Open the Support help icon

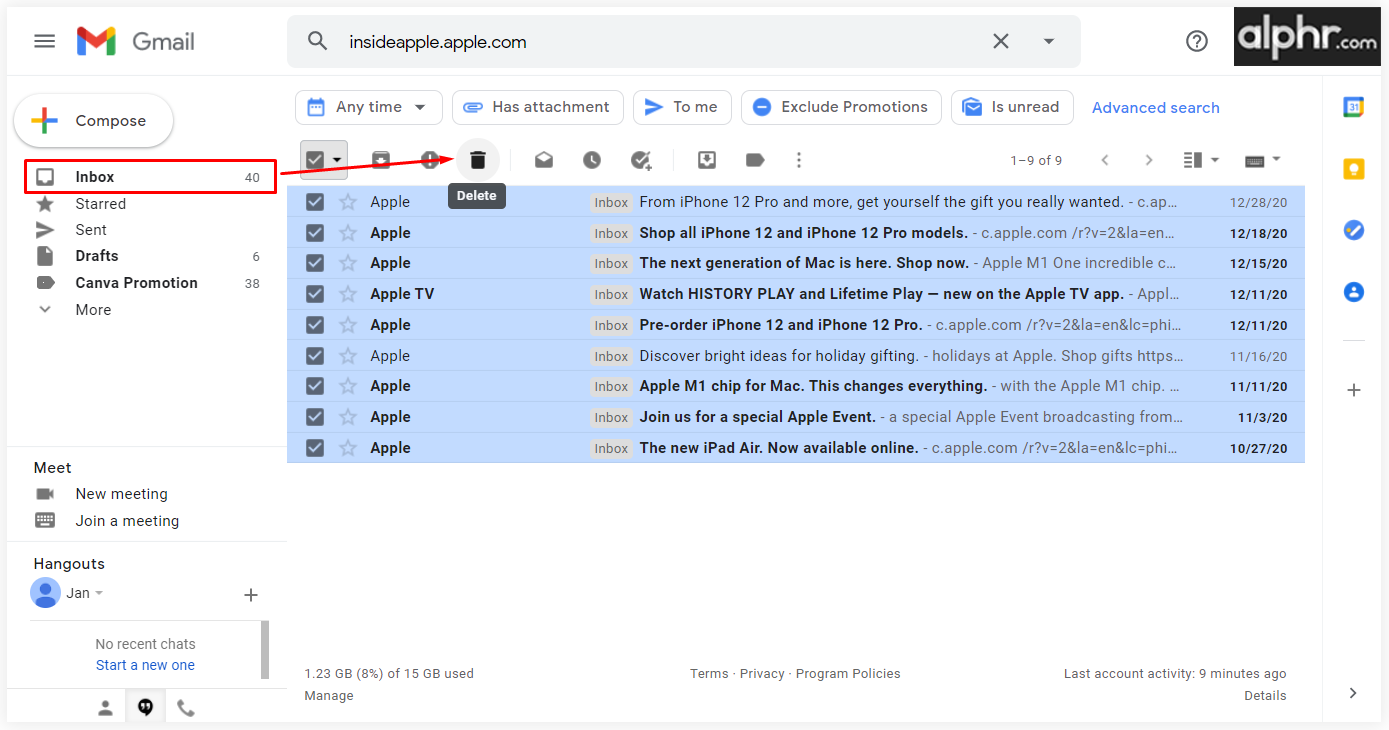[x=1196, y=41]
